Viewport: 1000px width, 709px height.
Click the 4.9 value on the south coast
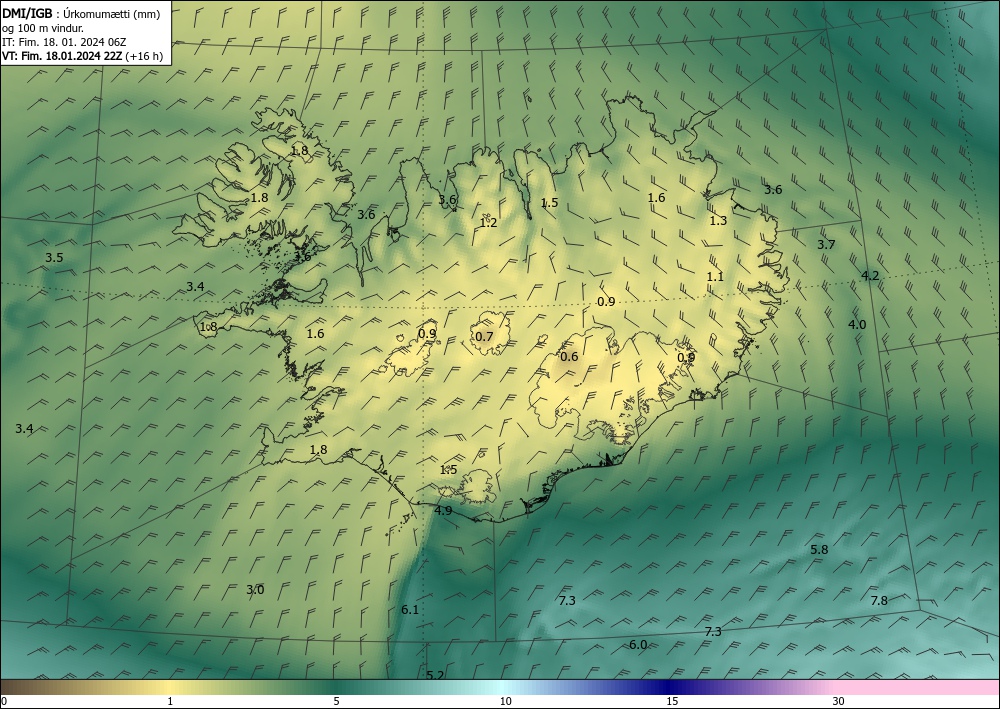[x=443, y=510]
